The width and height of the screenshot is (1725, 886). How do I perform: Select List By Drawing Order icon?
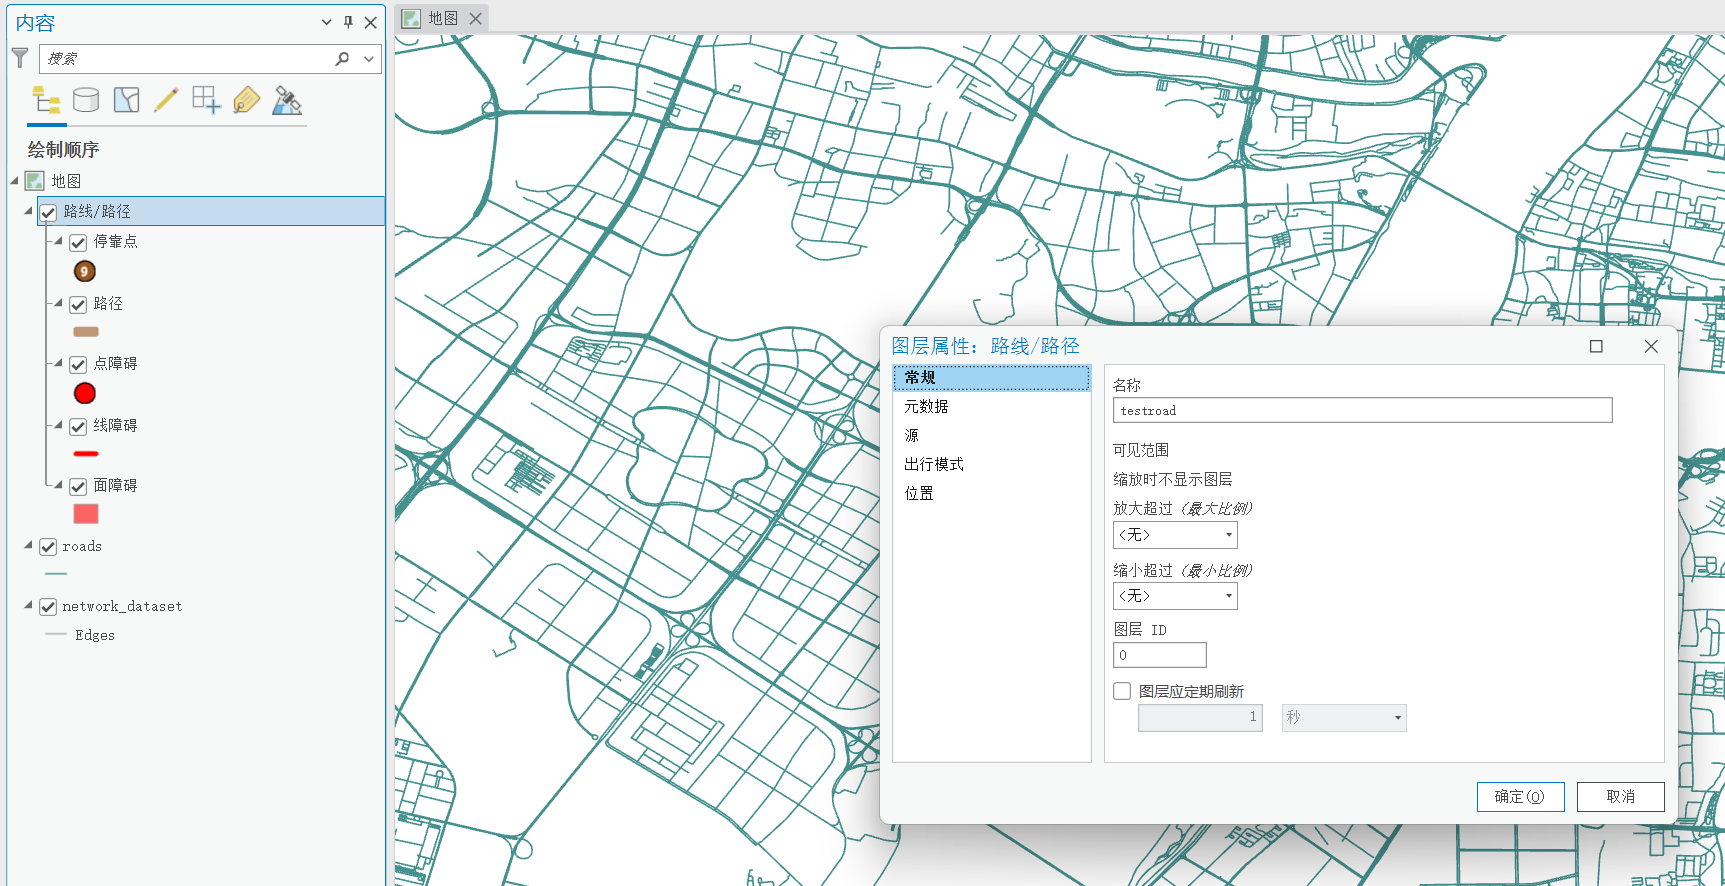pos(47,100)
